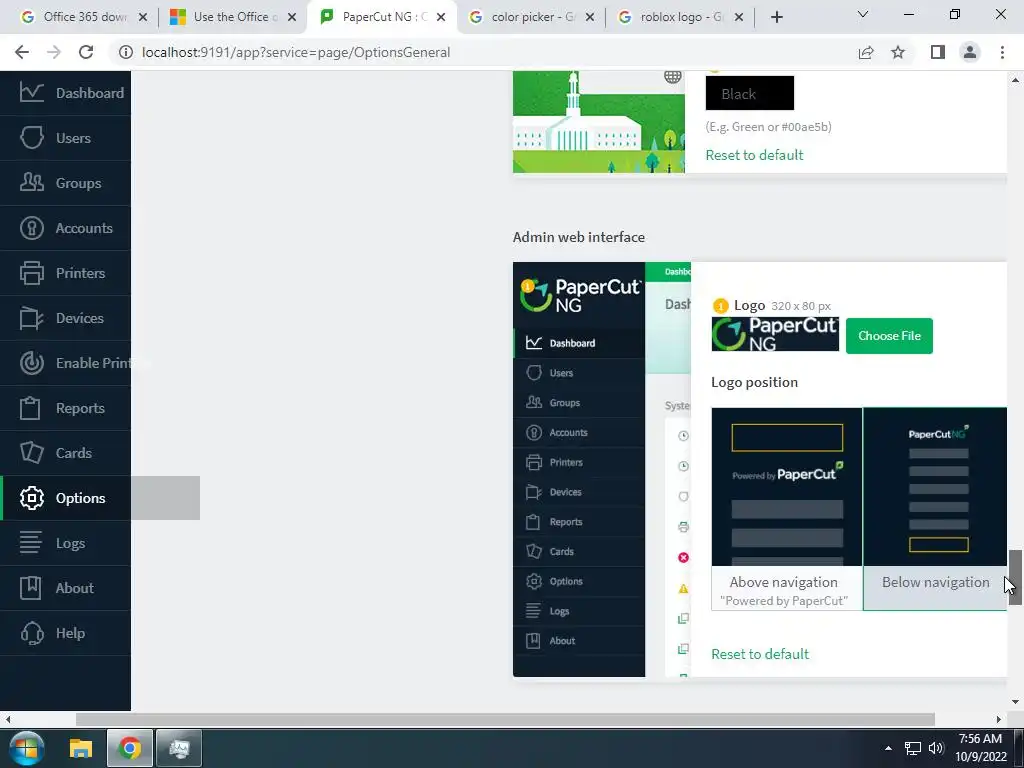The image size is (1024, 768).
Task: Click the scroll down arrow at page bottom
Action: pyautogui.click(x=1015, y=702)
